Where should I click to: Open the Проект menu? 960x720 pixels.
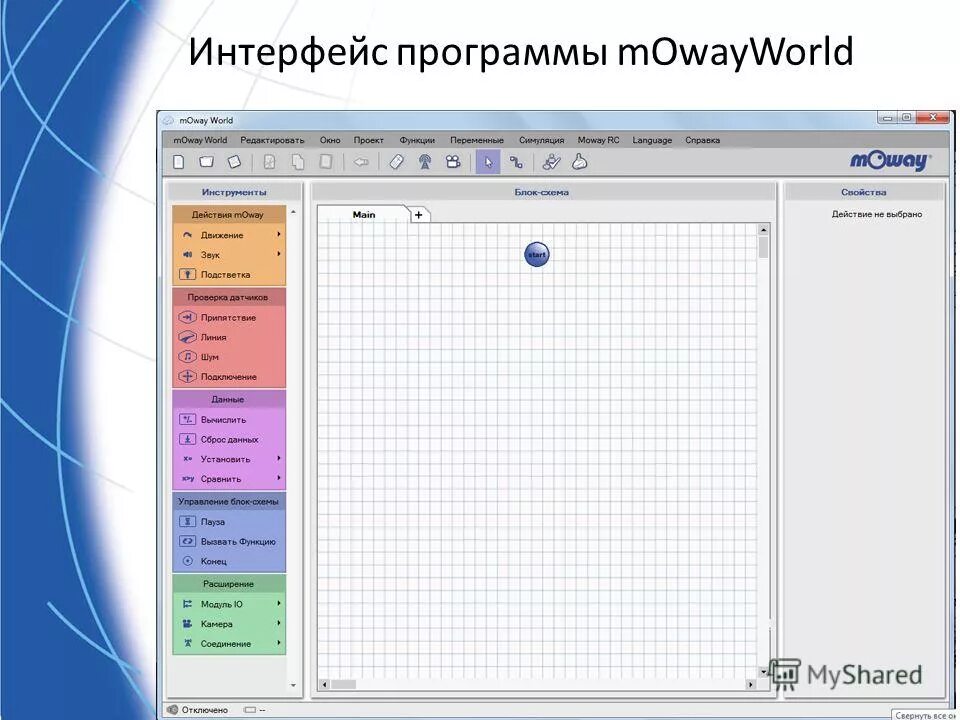369,140
